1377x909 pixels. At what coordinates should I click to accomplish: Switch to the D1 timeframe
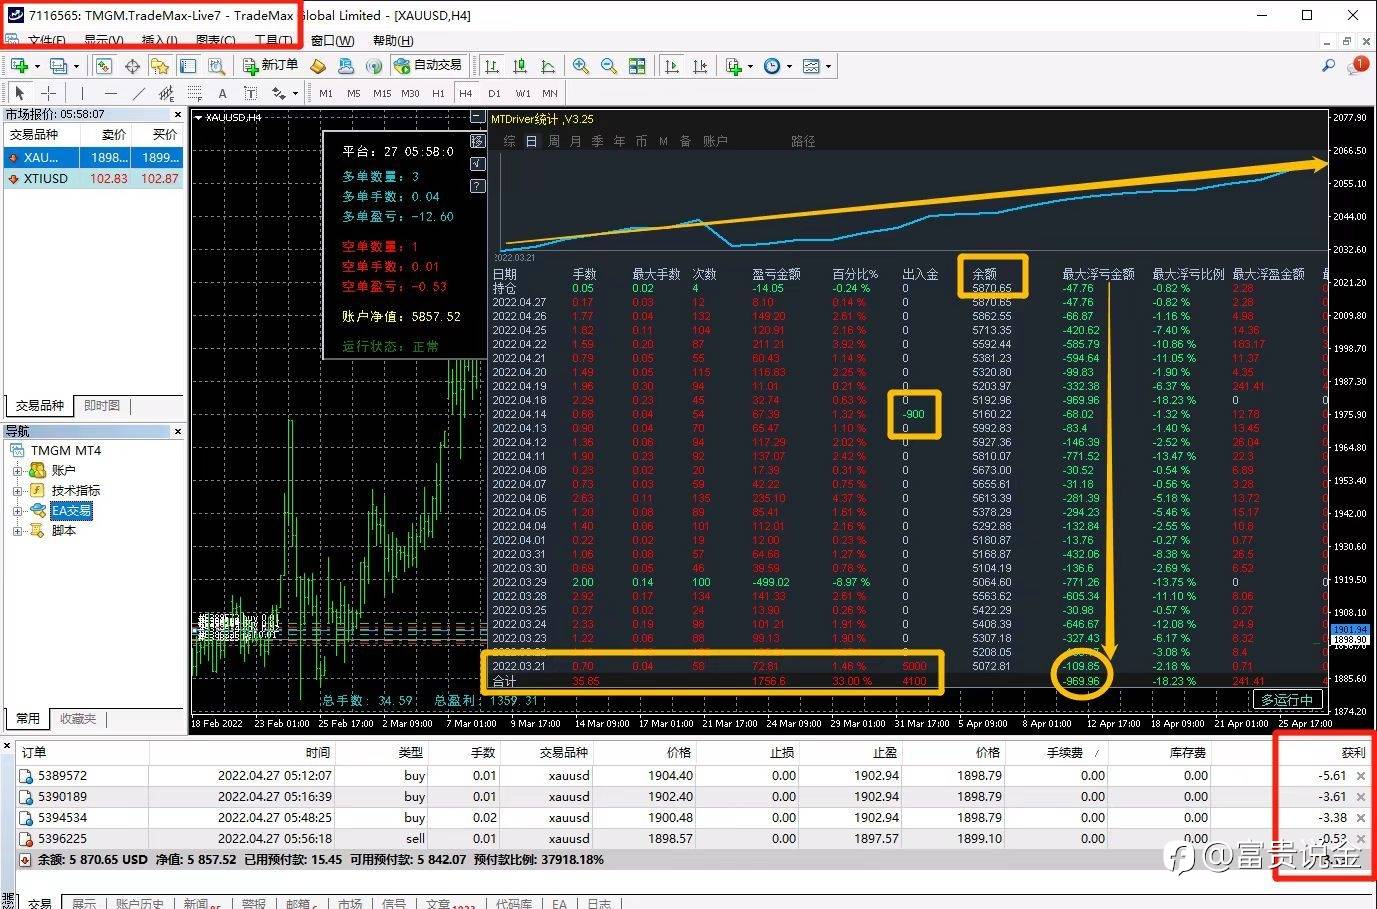(494, 93)
